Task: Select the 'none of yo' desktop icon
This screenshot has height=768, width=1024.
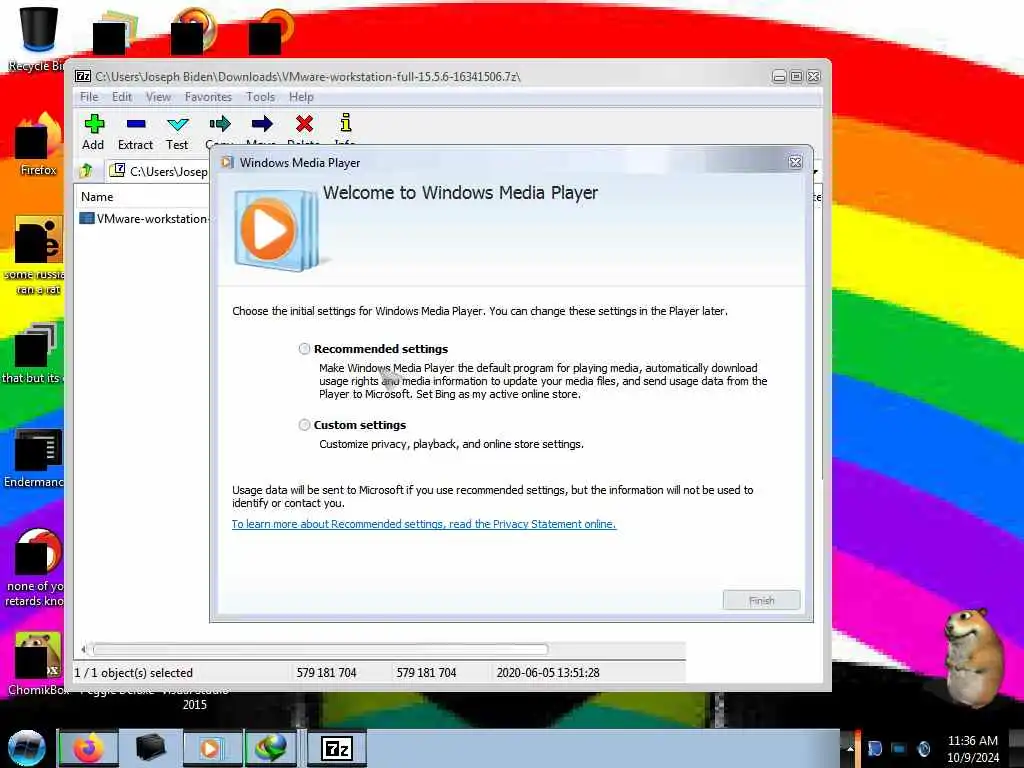Action: point(36,567)
